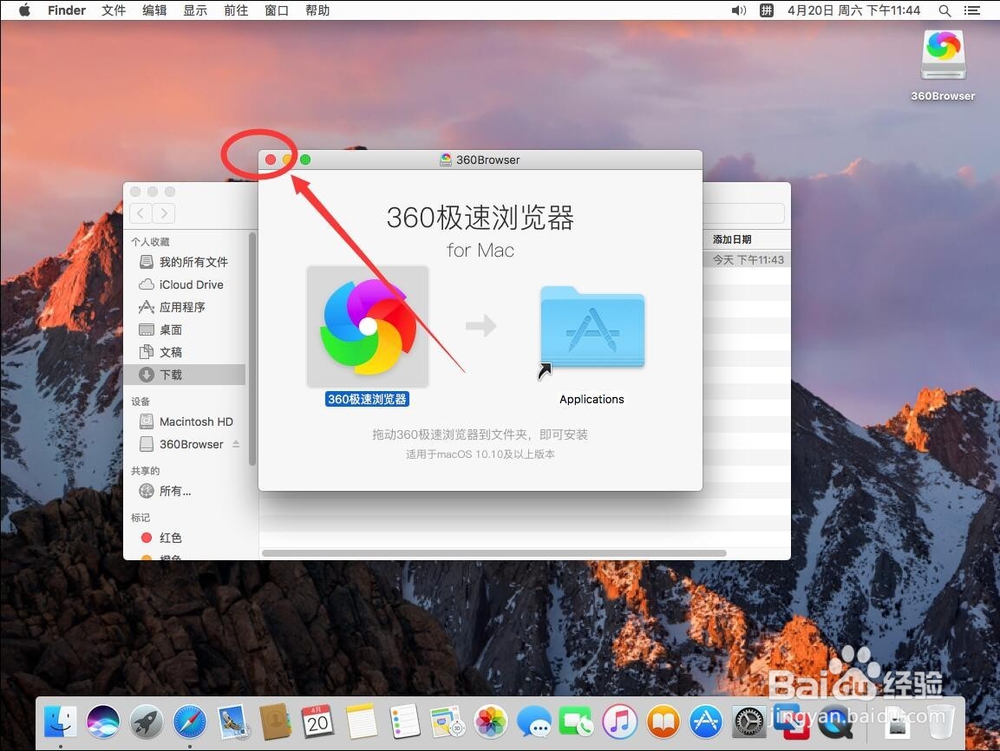This screenshot has height=751, width=1000.
Task: Open Contacts book icon in Dock
Action: 276,722
